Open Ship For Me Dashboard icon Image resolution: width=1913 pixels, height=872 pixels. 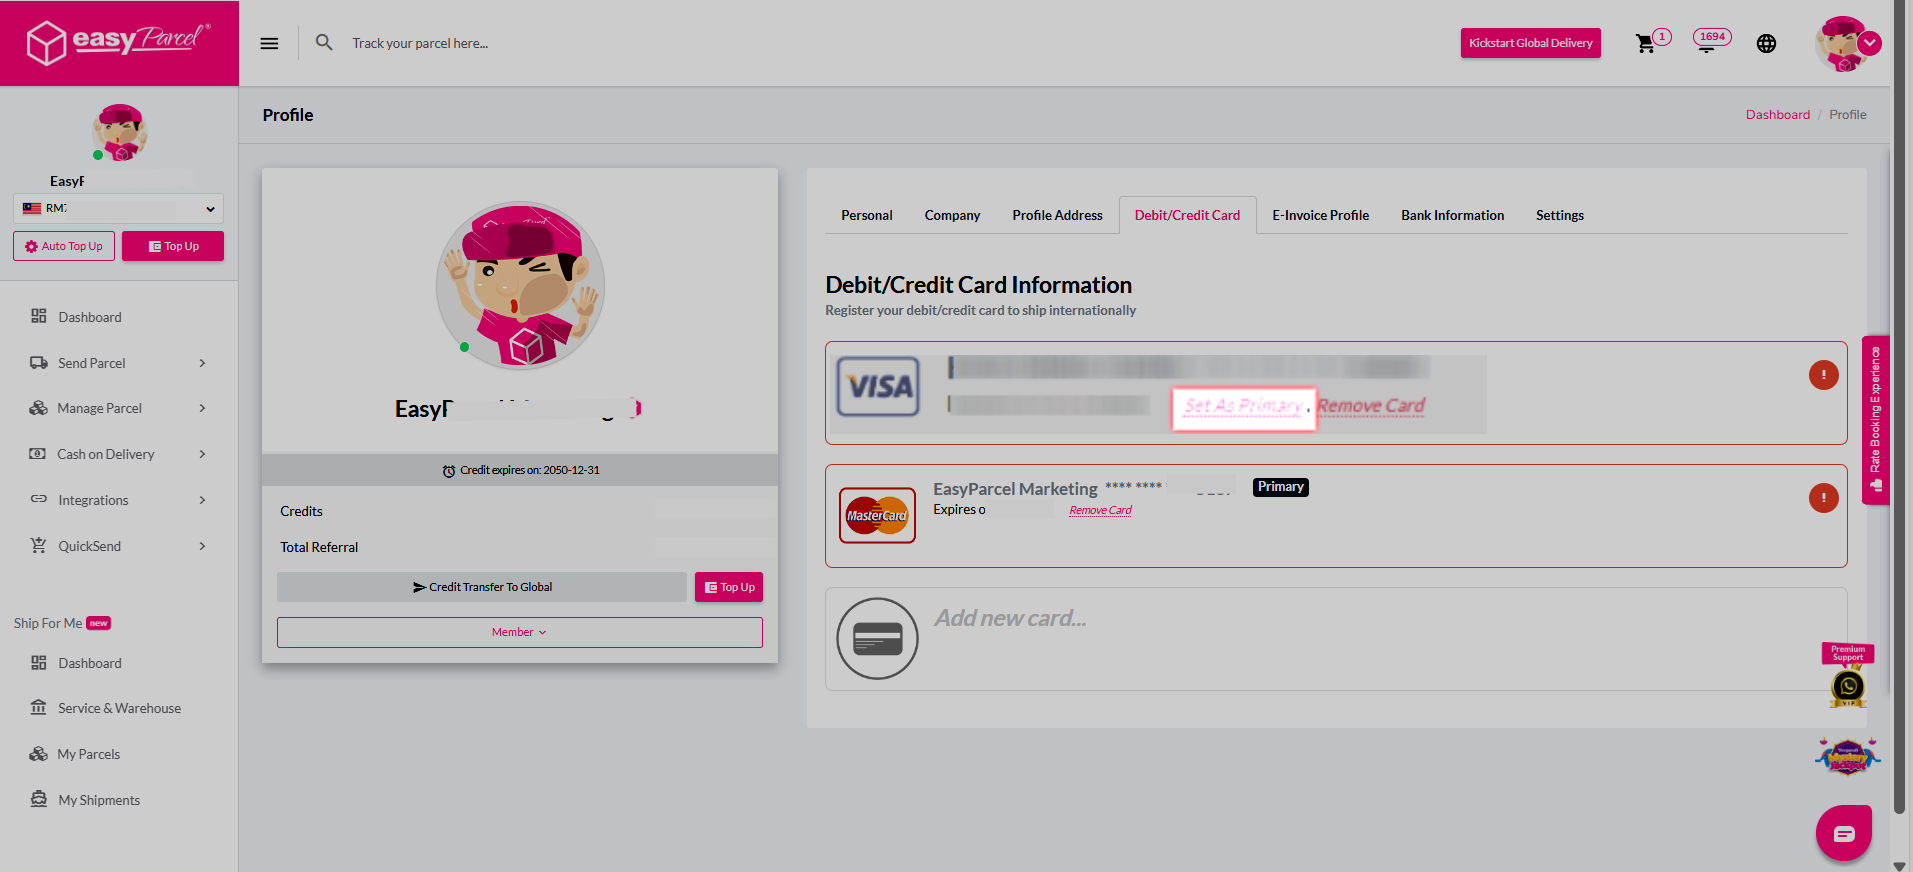pos(39,662)
